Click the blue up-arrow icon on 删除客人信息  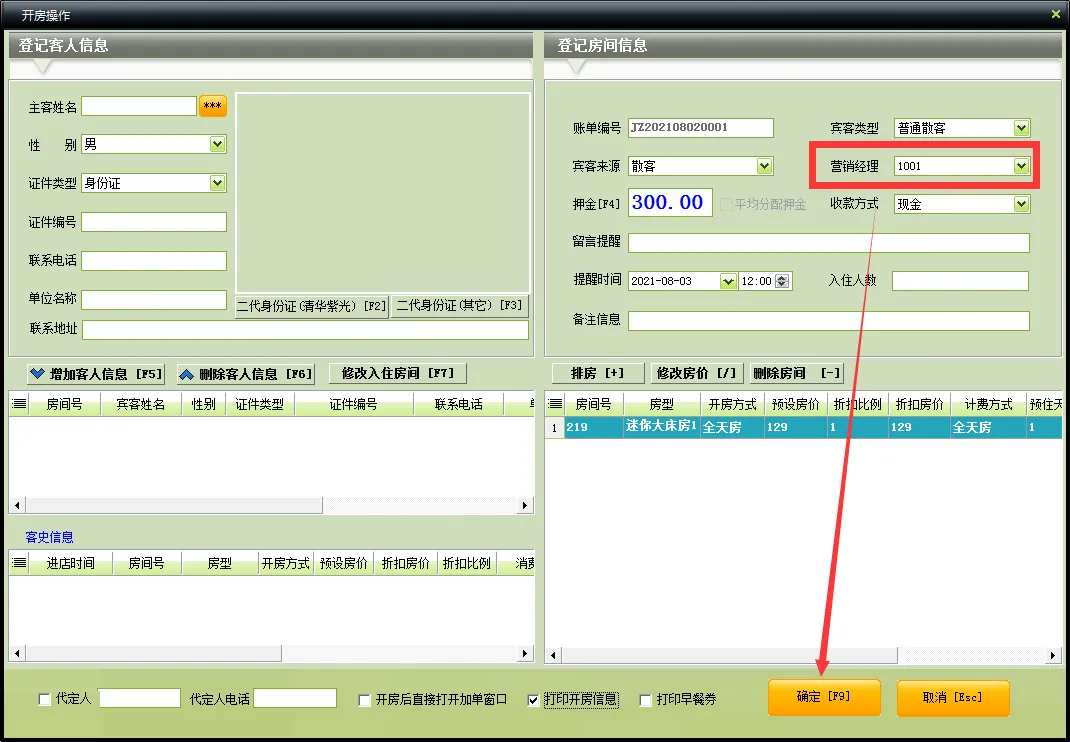pyautogui.click(x=188, y=372)
